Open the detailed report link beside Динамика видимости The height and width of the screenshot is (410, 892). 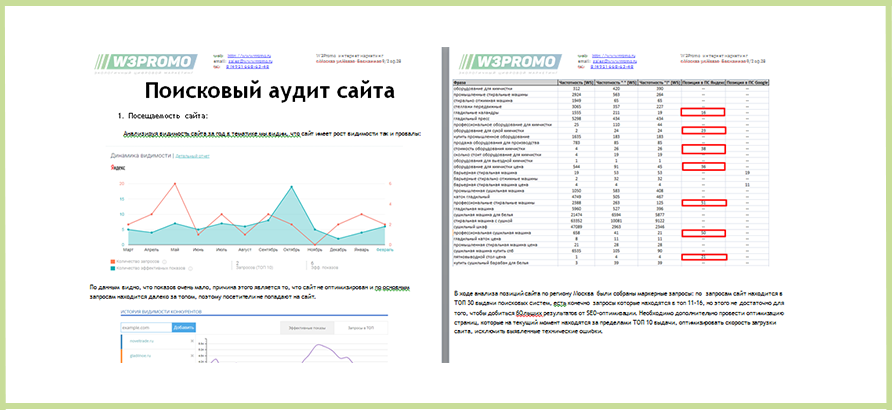click(192, 155)
